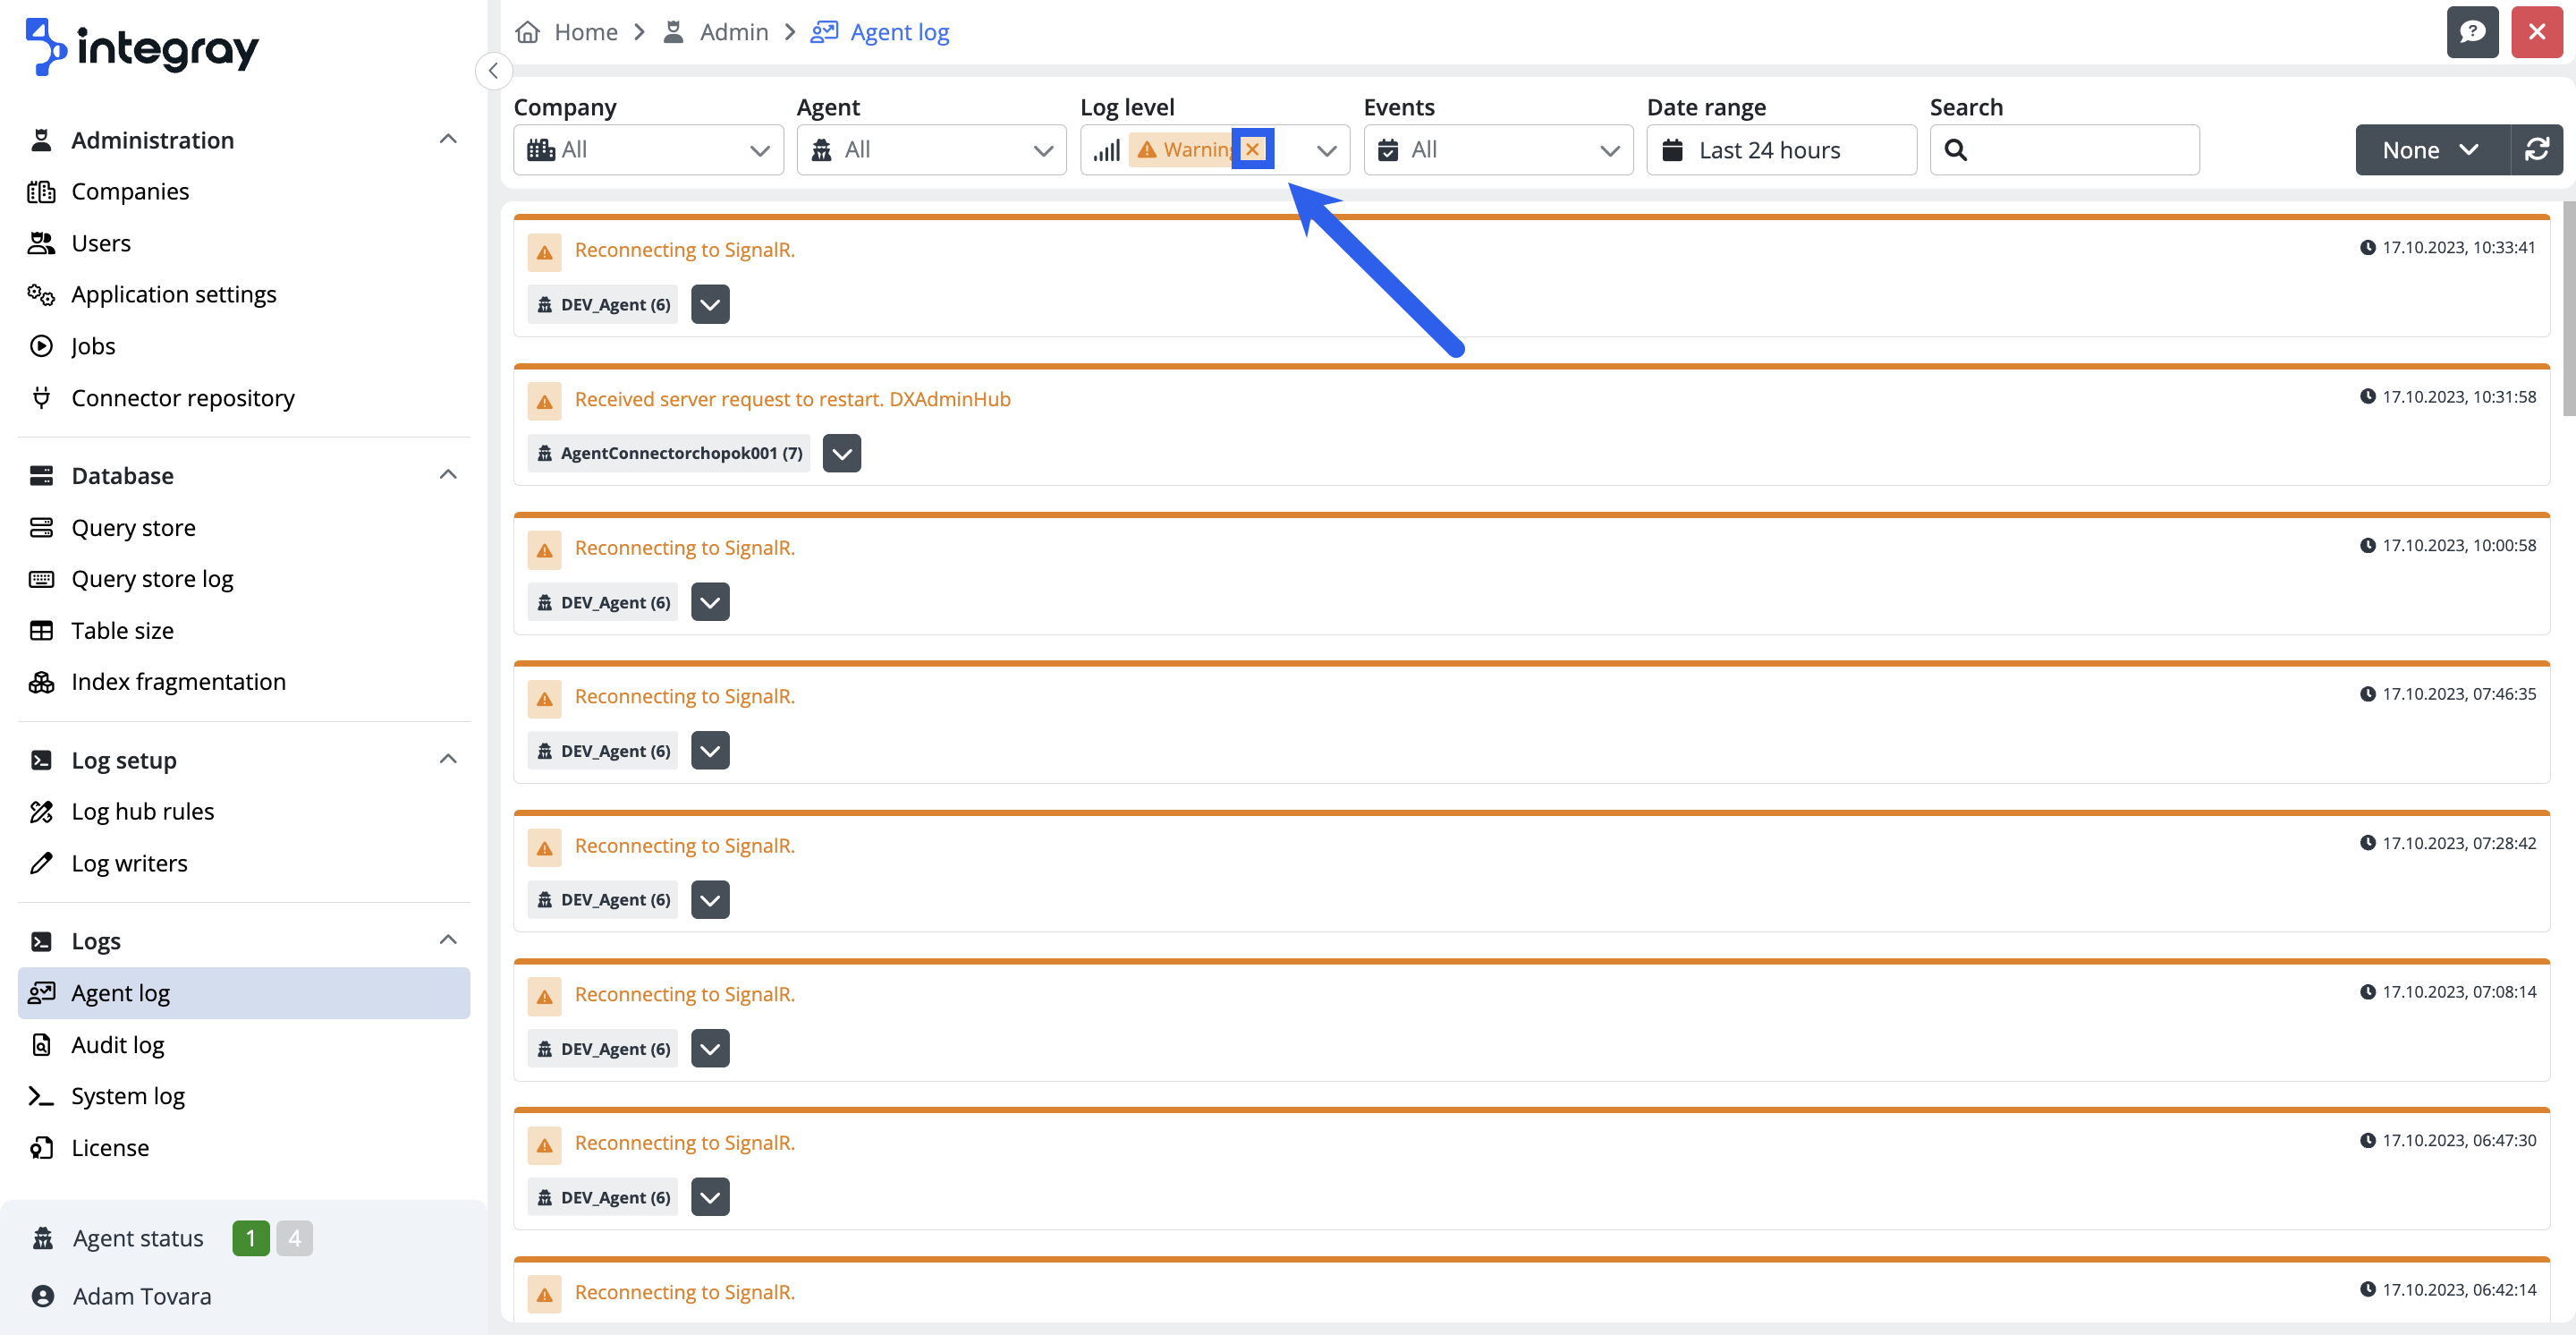The image size is (2576, 1335).
Task: Remove the Warning log level filter tag
Action: (x=1252, y=149)
